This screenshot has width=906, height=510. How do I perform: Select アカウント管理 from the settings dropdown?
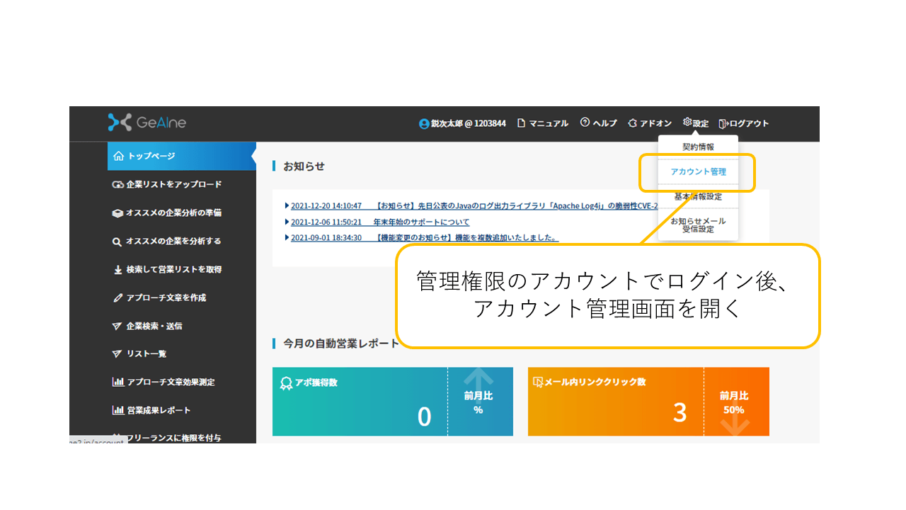click(698, 172)
